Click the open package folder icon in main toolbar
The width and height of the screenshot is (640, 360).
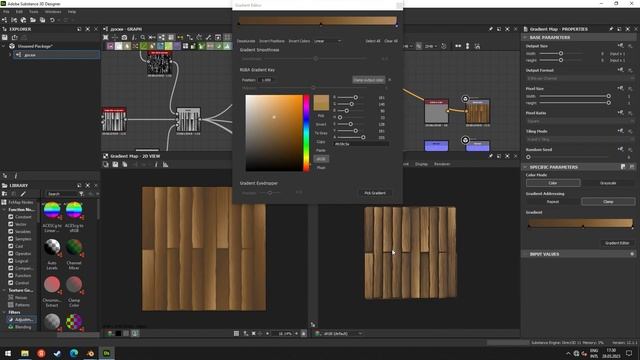(33, 20)
